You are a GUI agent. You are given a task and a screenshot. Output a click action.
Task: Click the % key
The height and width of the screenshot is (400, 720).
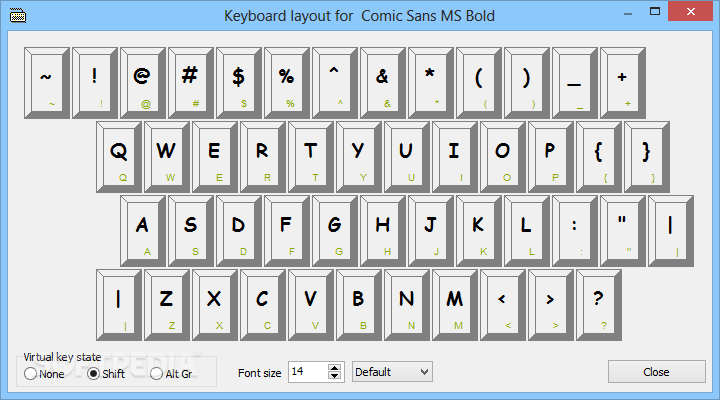click(x=287, y=83)
